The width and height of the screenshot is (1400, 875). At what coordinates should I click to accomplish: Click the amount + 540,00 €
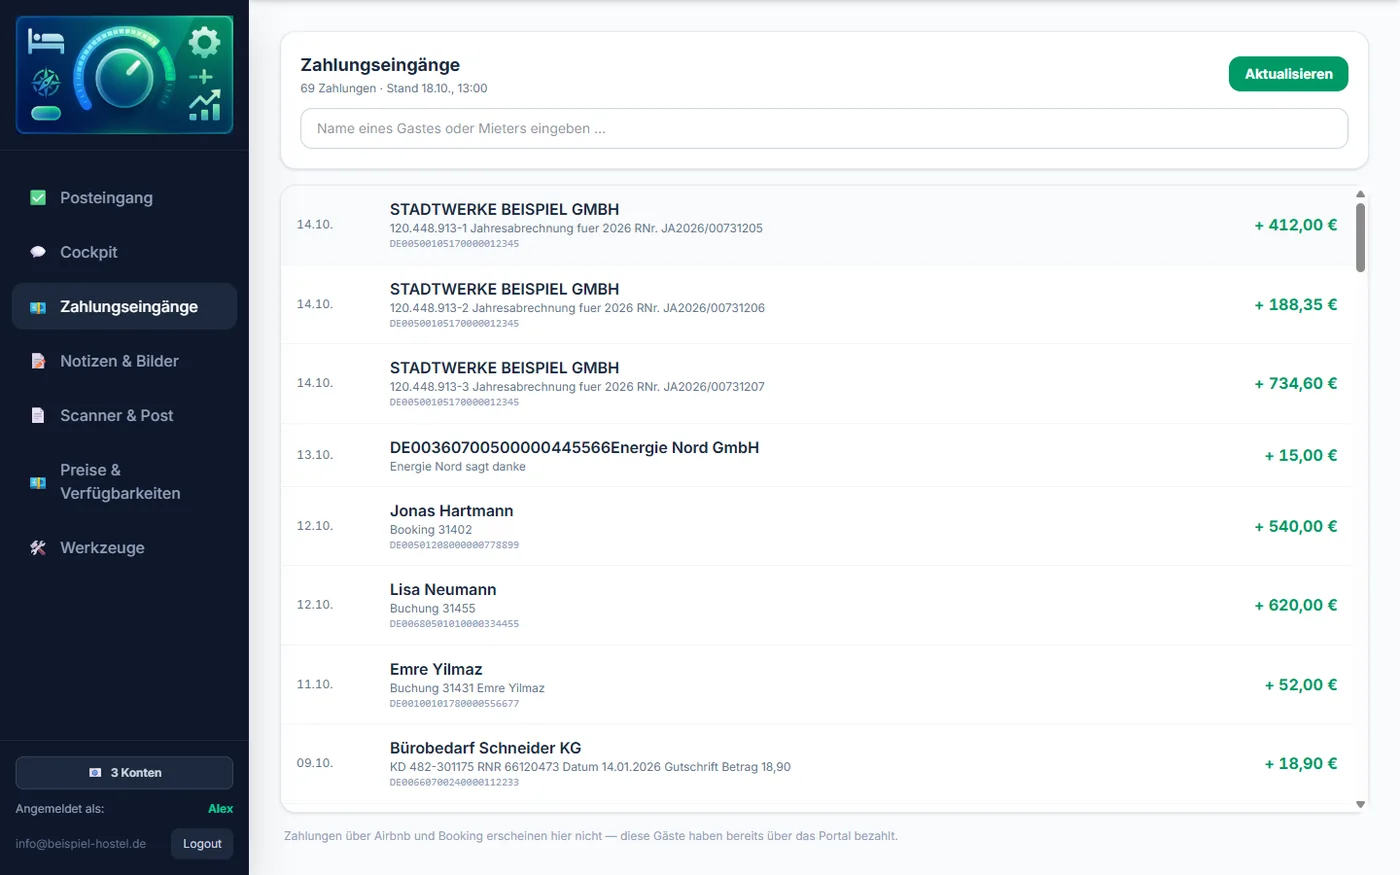point(1296,526)
